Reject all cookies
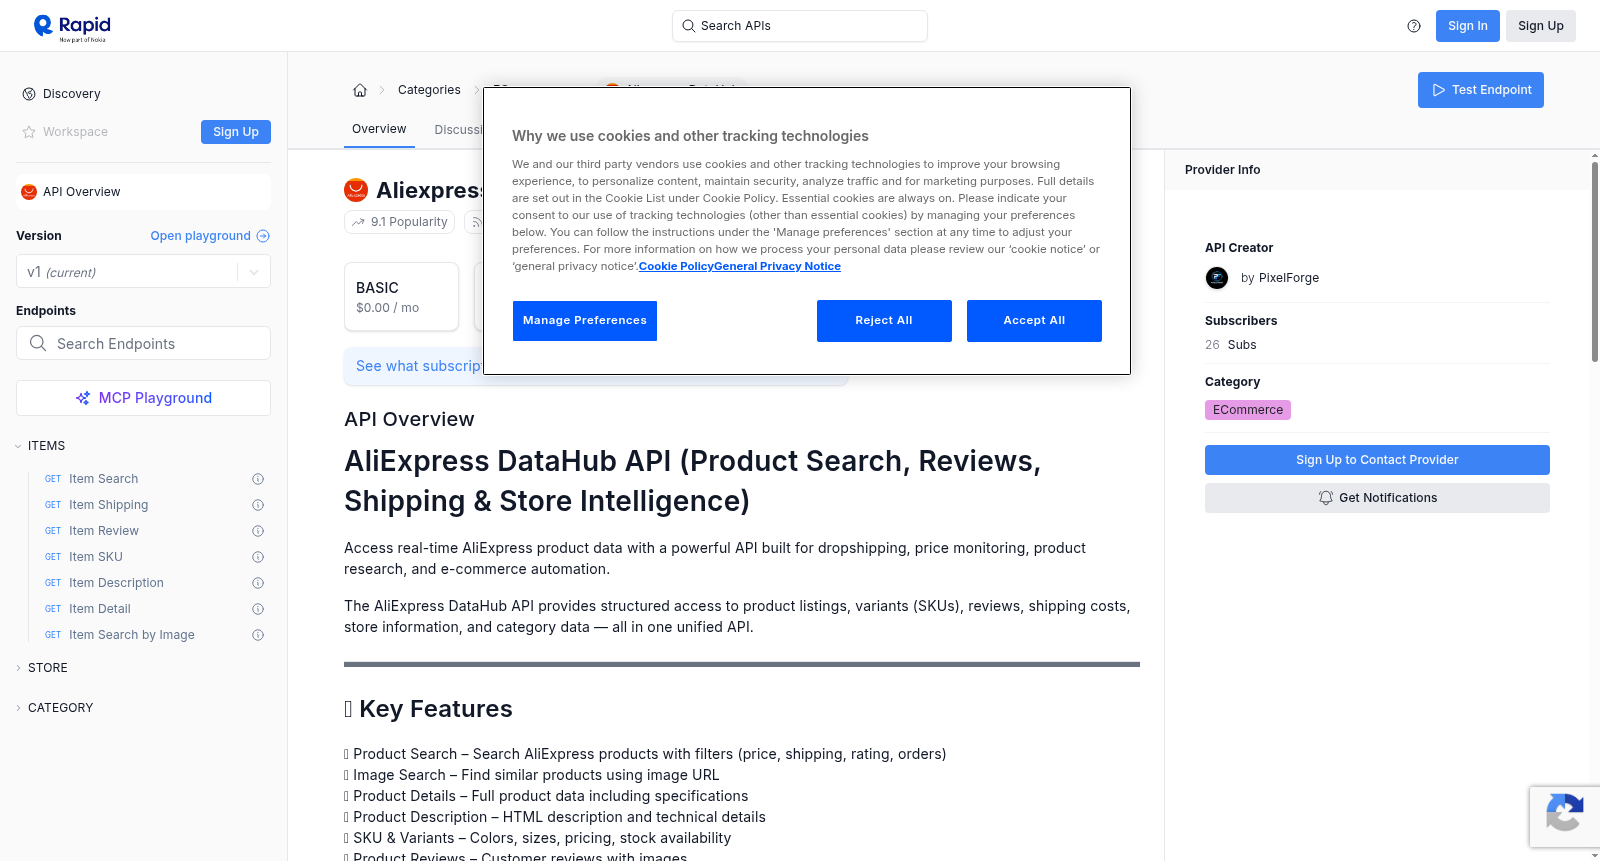Viewport: 1600px width, 861px height. [x=884, y=321]
